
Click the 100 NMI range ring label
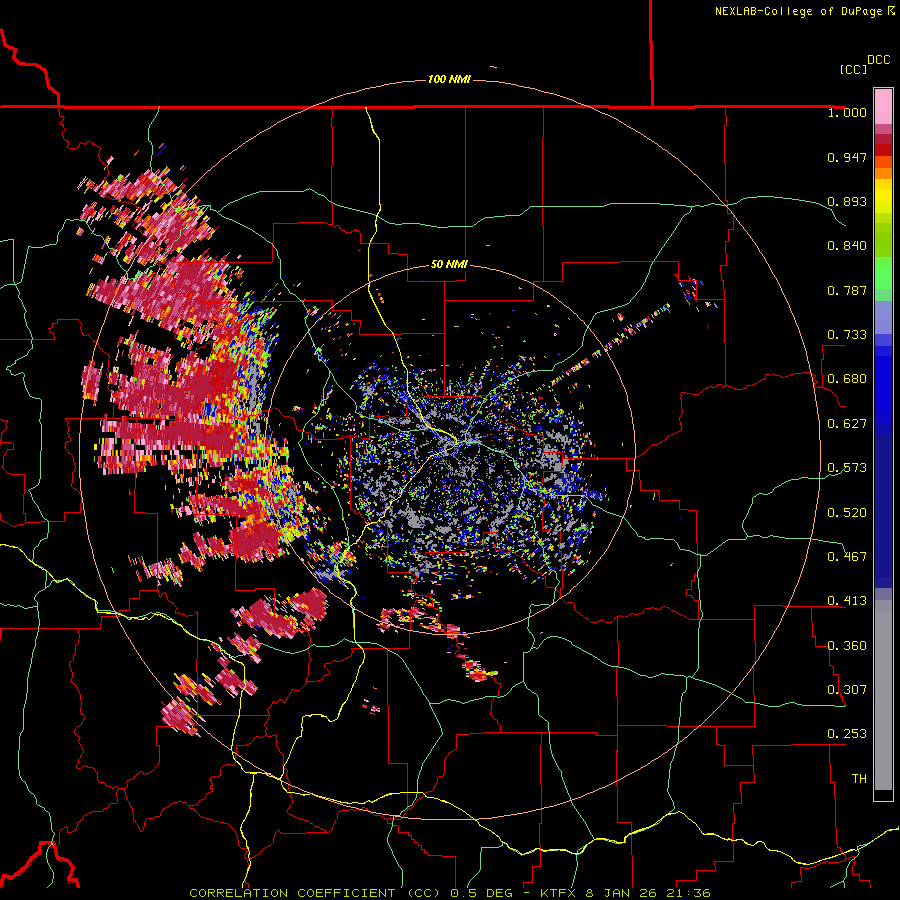click(x=449, y=79)
